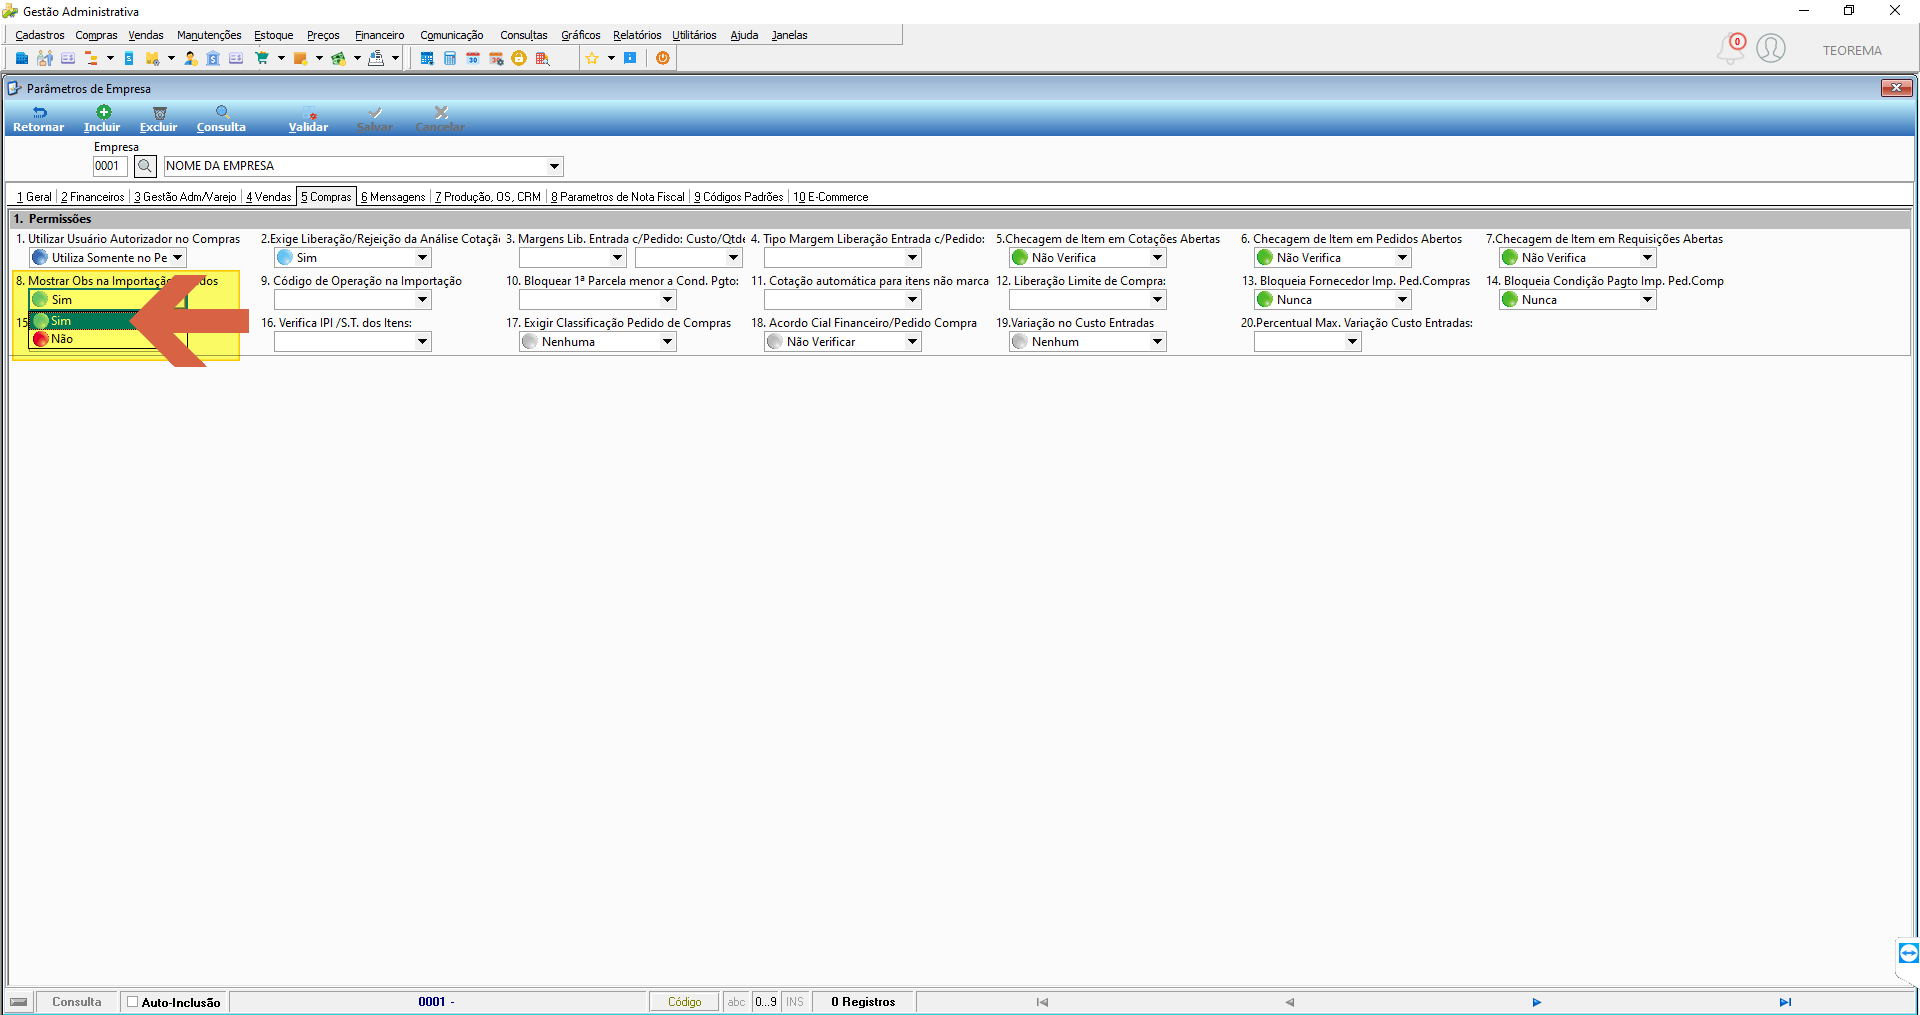1920x1015 pixels.
Task: Click the TeamViewer side icon
Action: pyautogui.click(x=1908, y=952)
